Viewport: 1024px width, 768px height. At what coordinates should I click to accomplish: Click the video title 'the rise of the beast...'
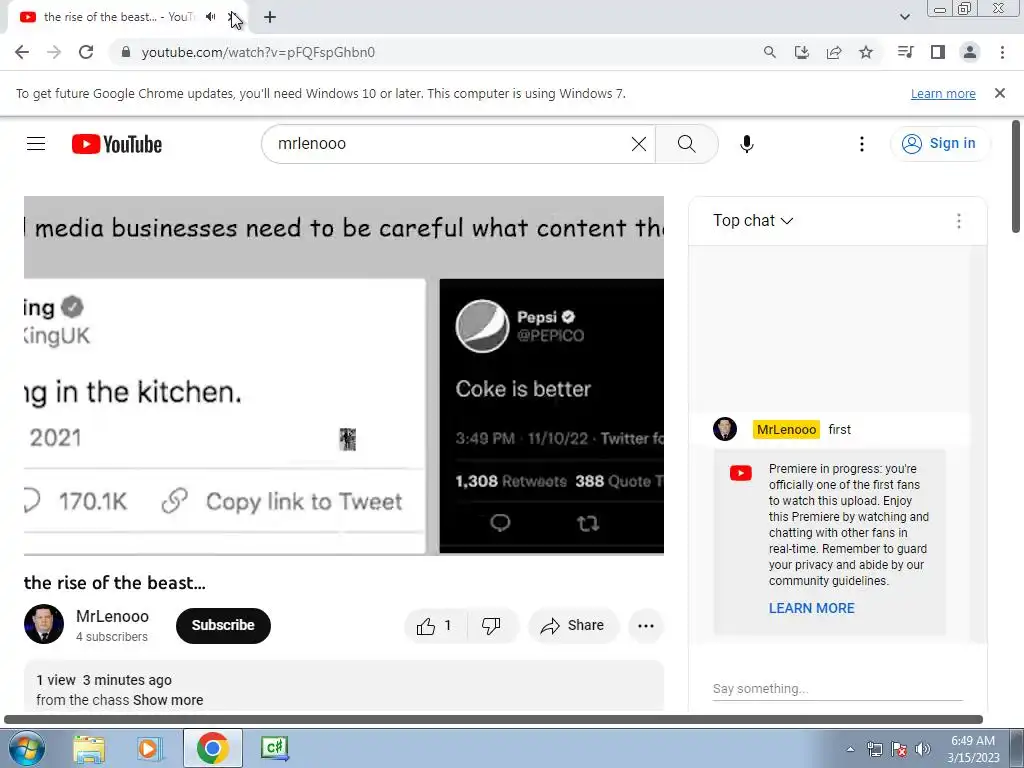115,583
